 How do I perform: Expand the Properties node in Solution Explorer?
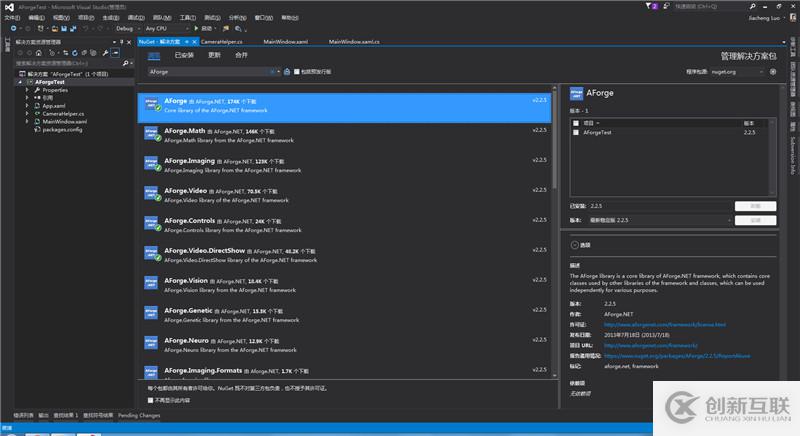click(28, 90)
